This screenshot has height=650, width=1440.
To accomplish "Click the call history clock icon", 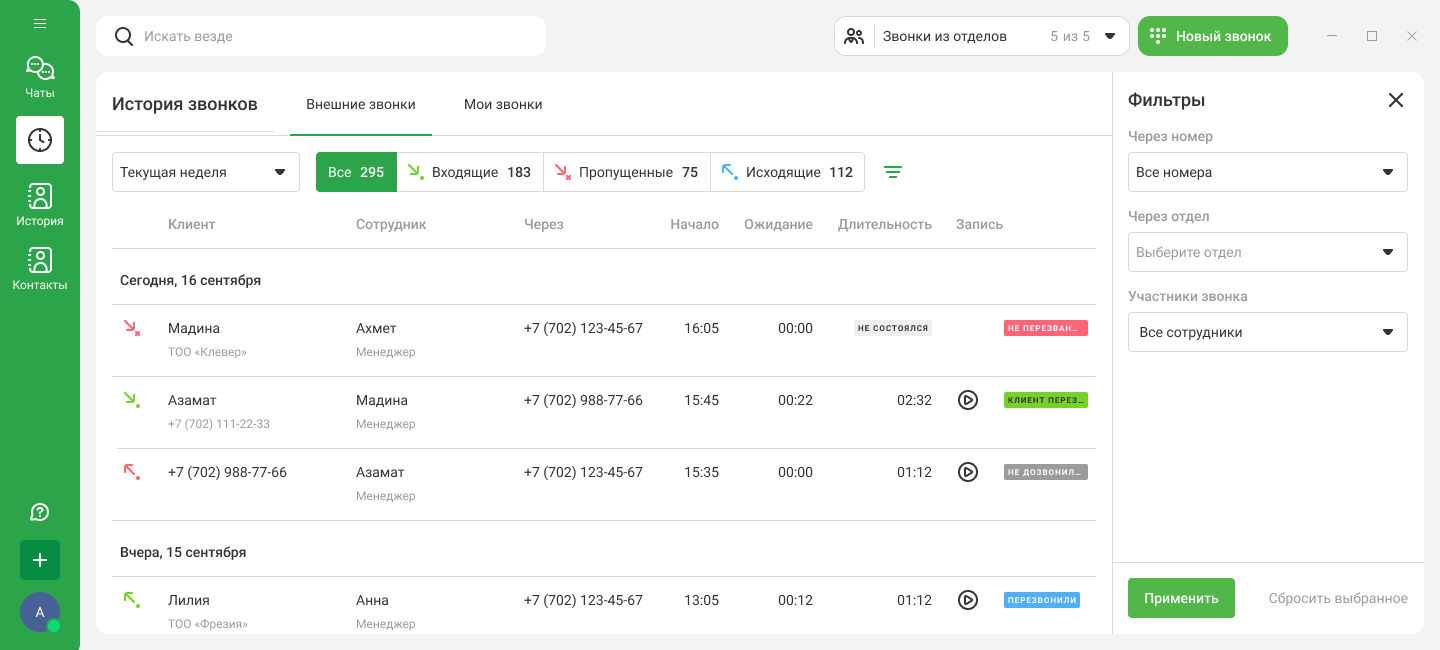I will (40, 140).
